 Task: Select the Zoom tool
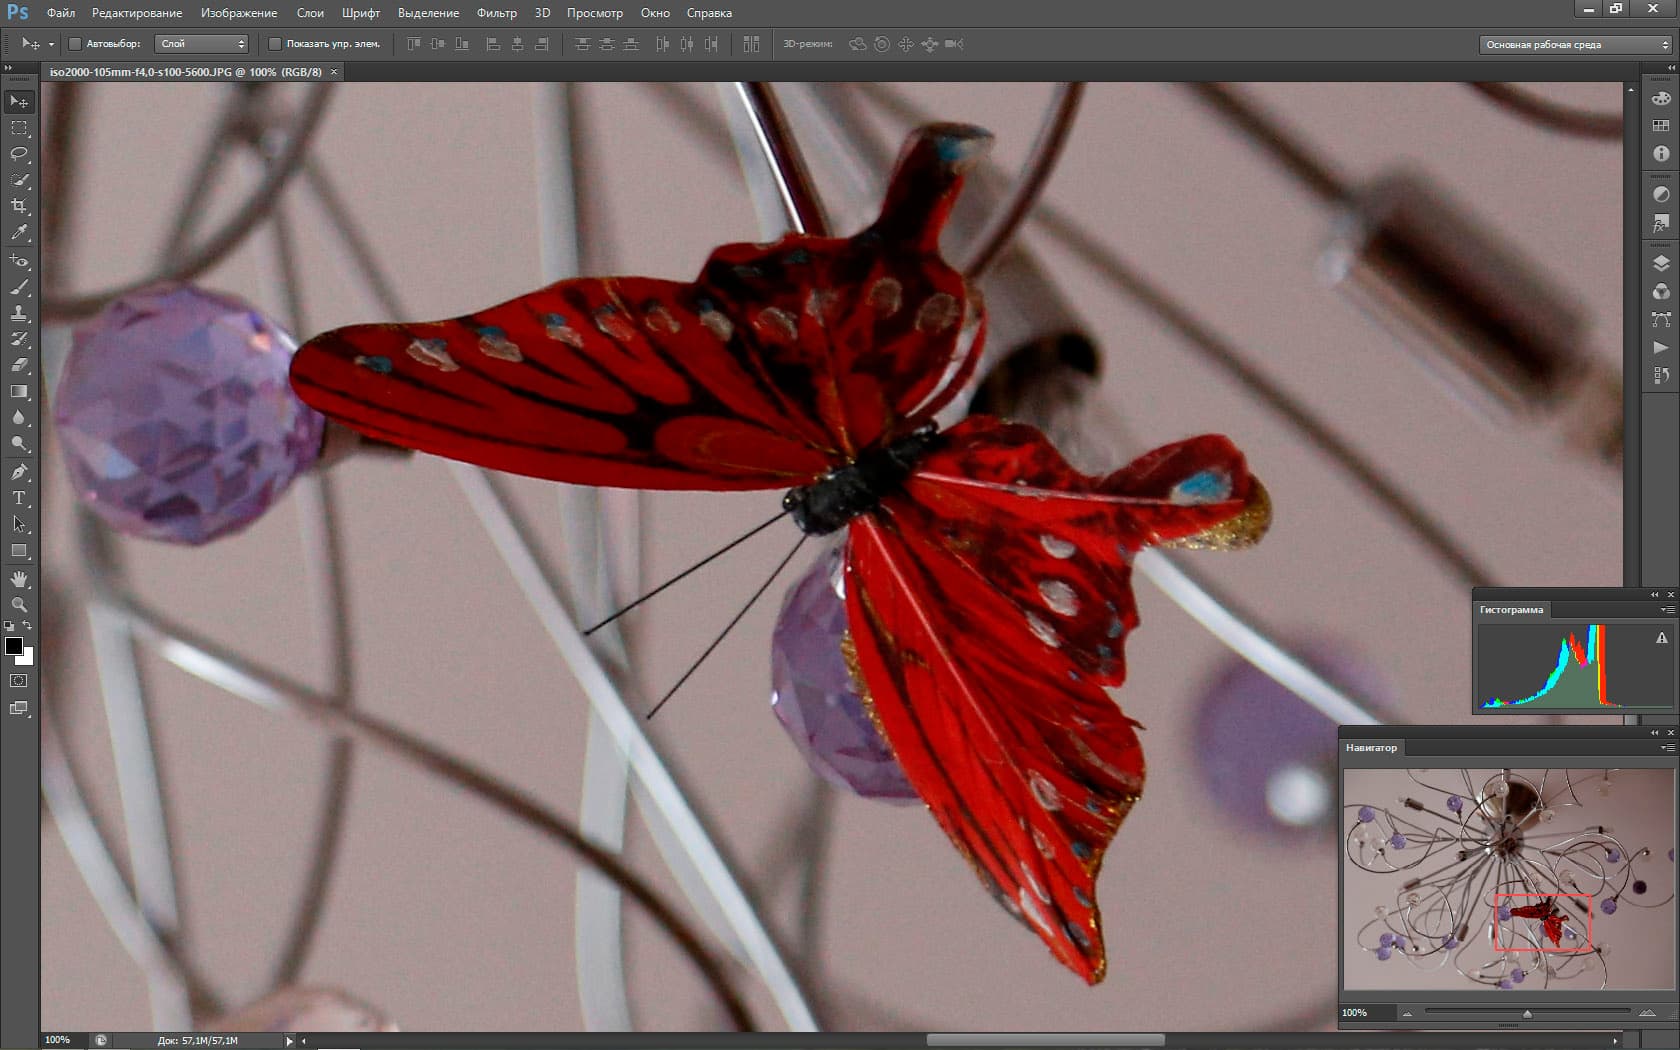(19, 605)
